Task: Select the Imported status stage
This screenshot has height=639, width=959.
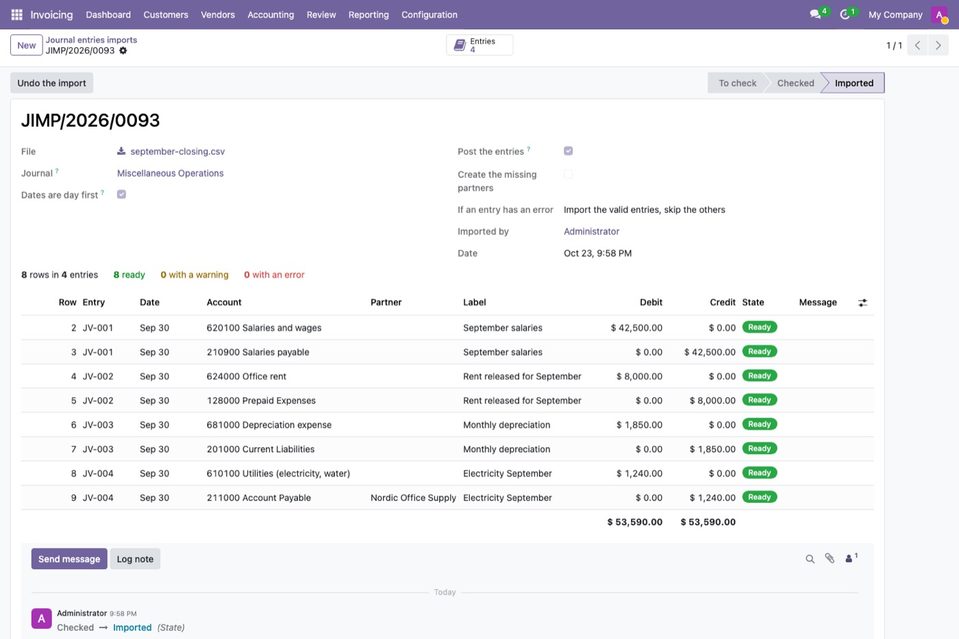Action: point(854,83)
